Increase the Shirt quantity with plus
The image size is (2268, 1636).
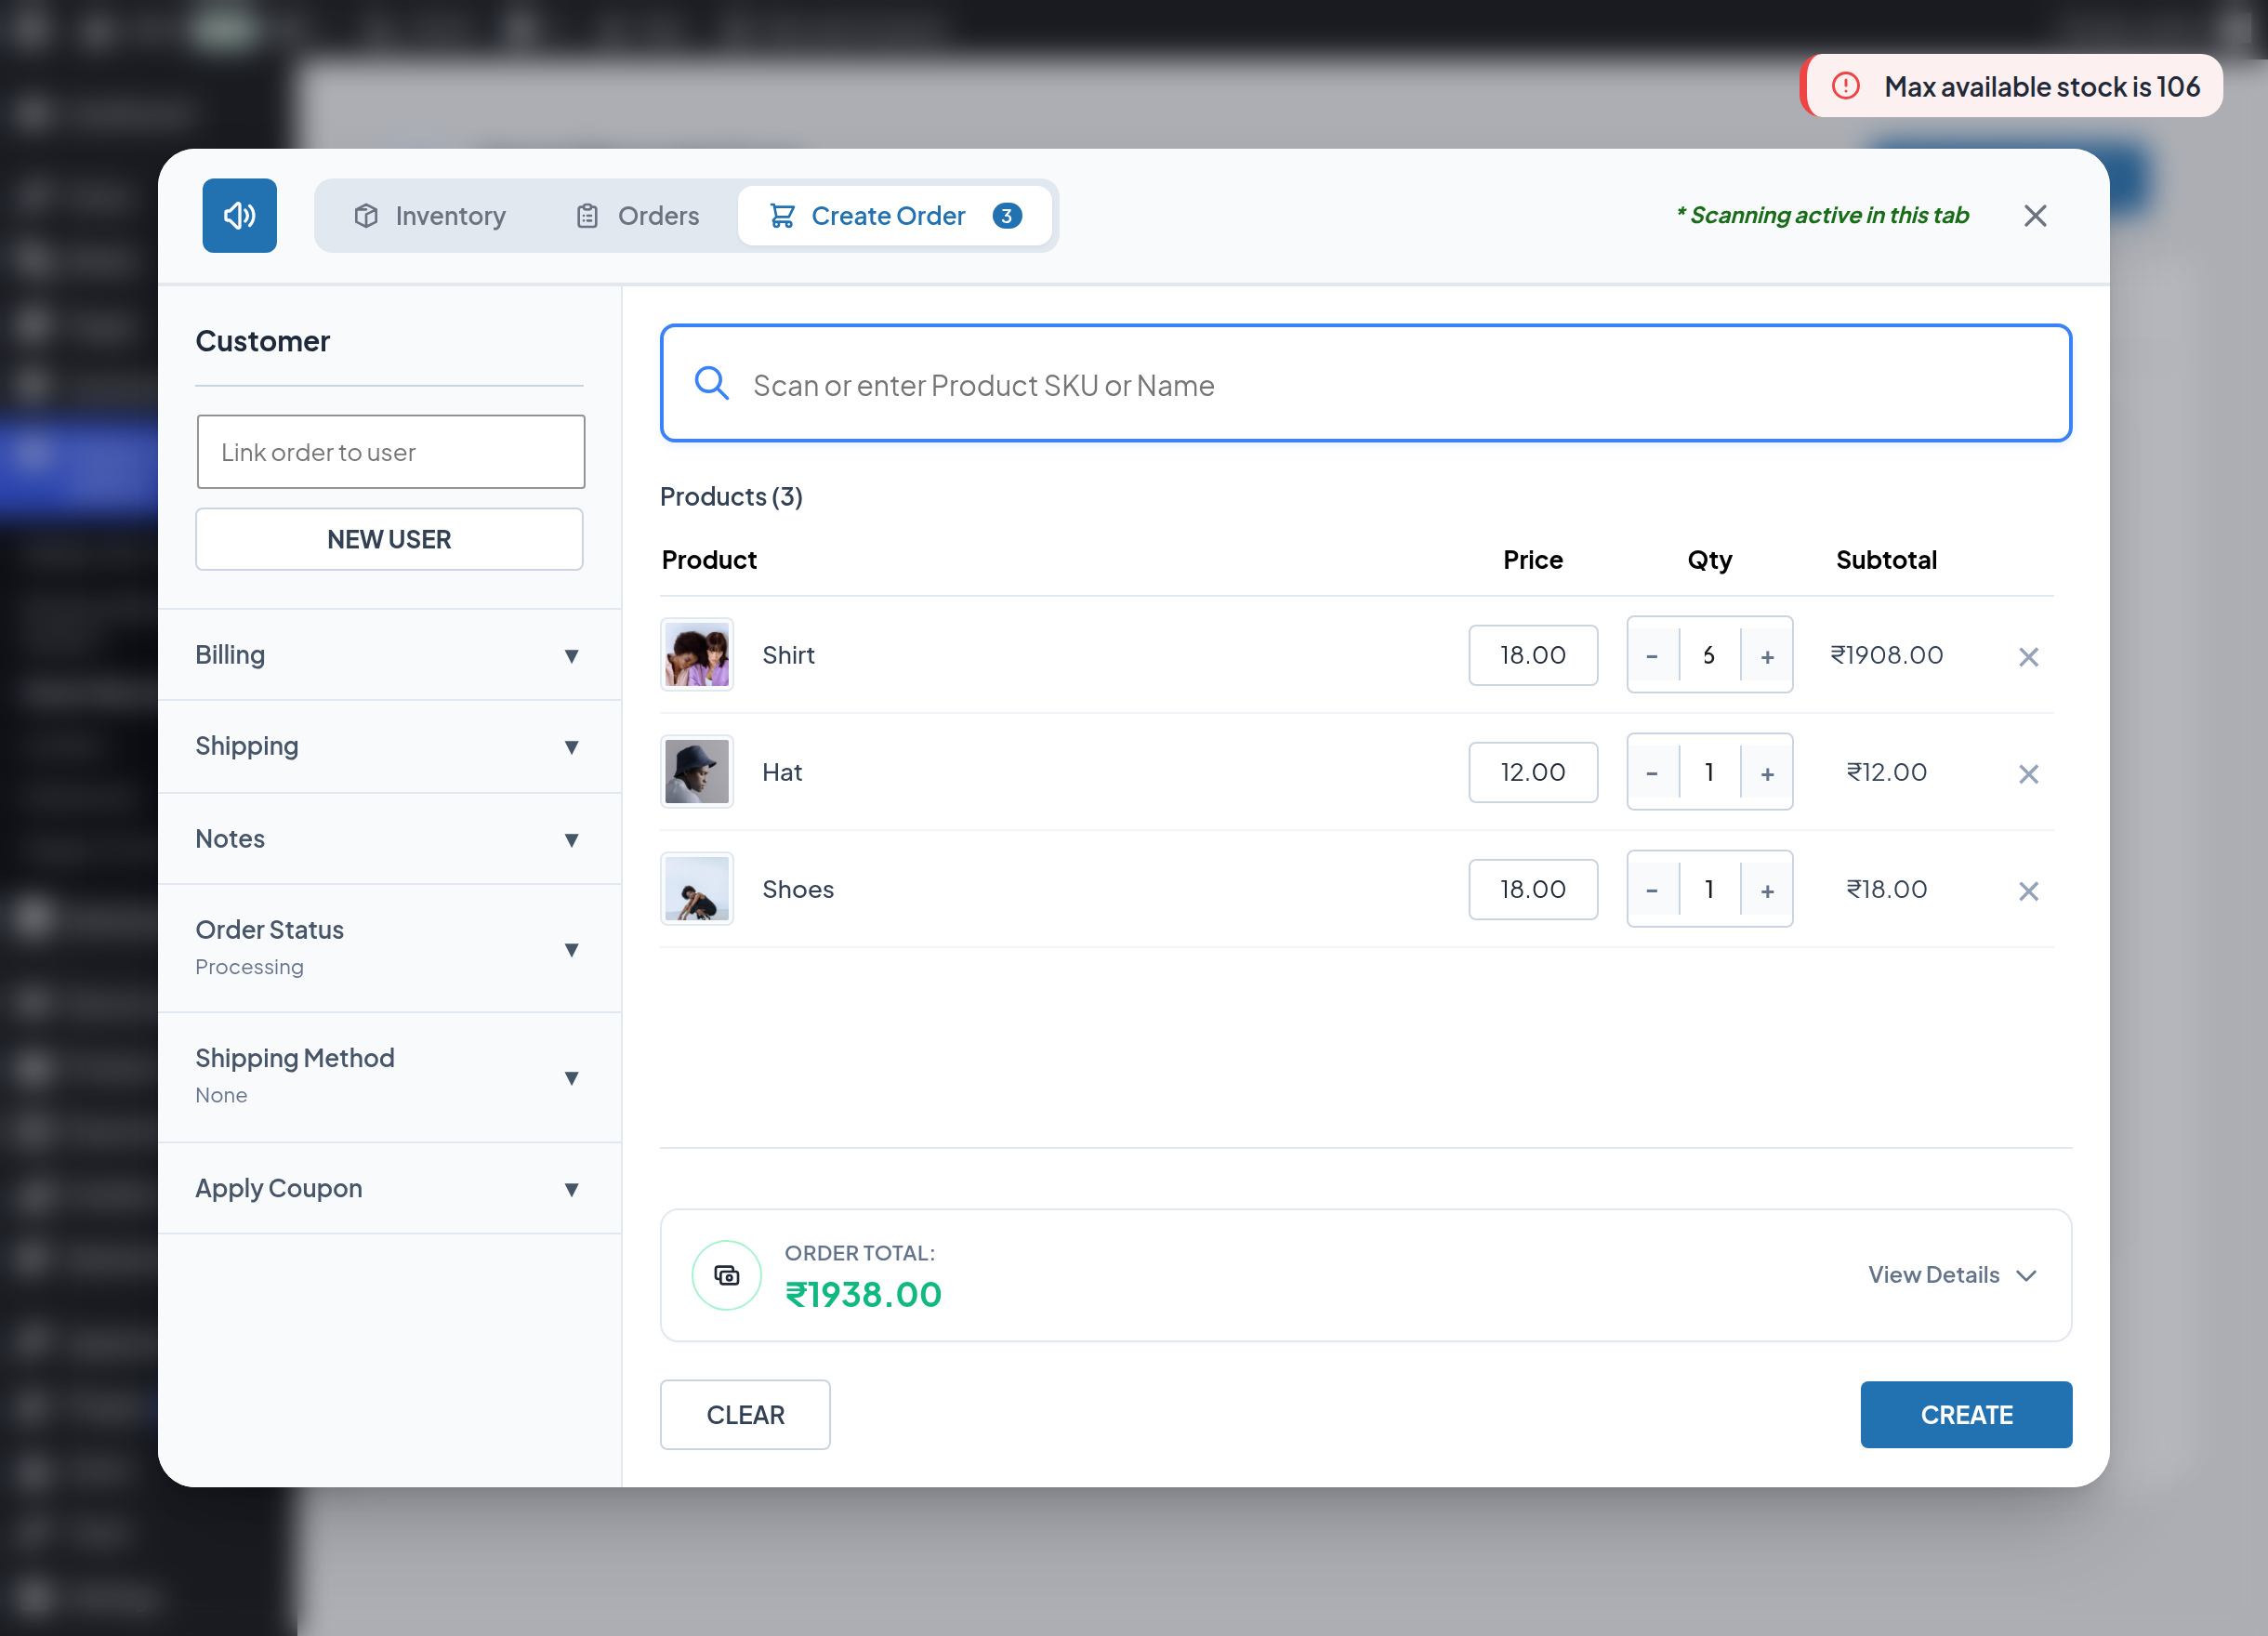pyautogui.click(x=1767, y=655)
